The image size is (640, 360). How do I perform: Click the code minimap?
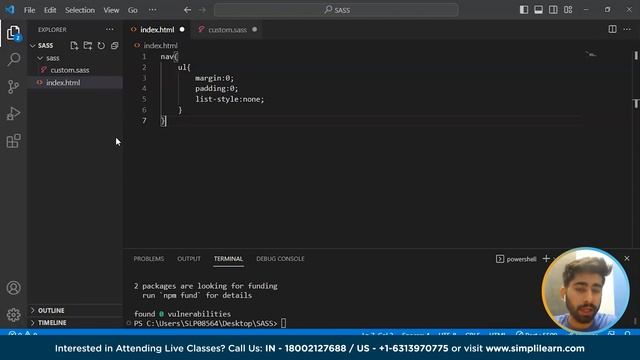591,54
